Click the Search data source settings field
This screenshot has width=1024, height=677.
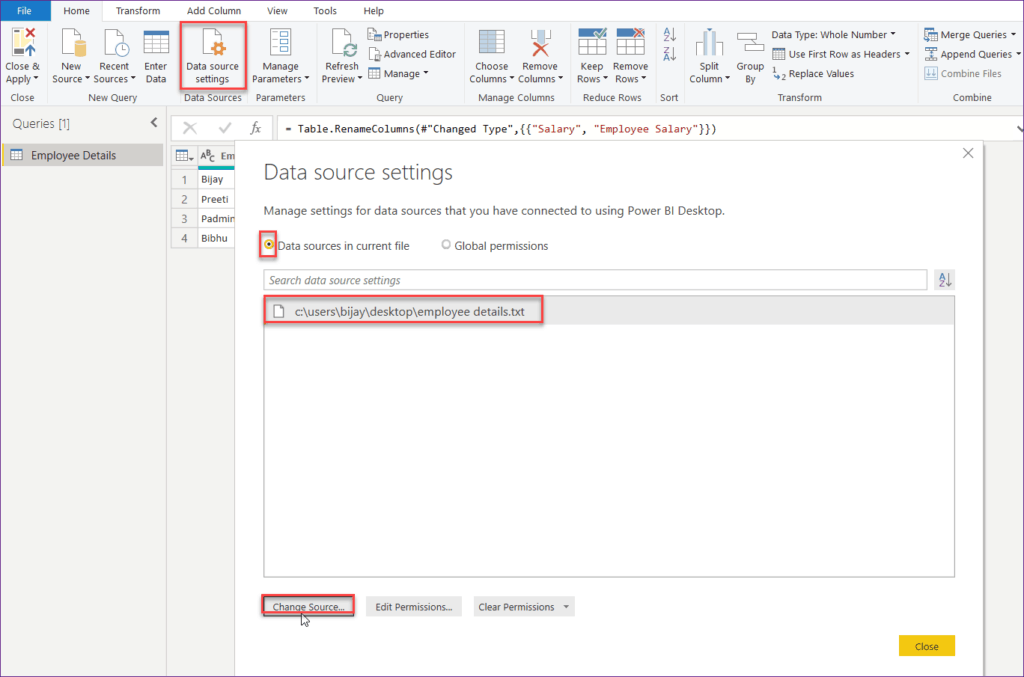click(x=595, y=280)
